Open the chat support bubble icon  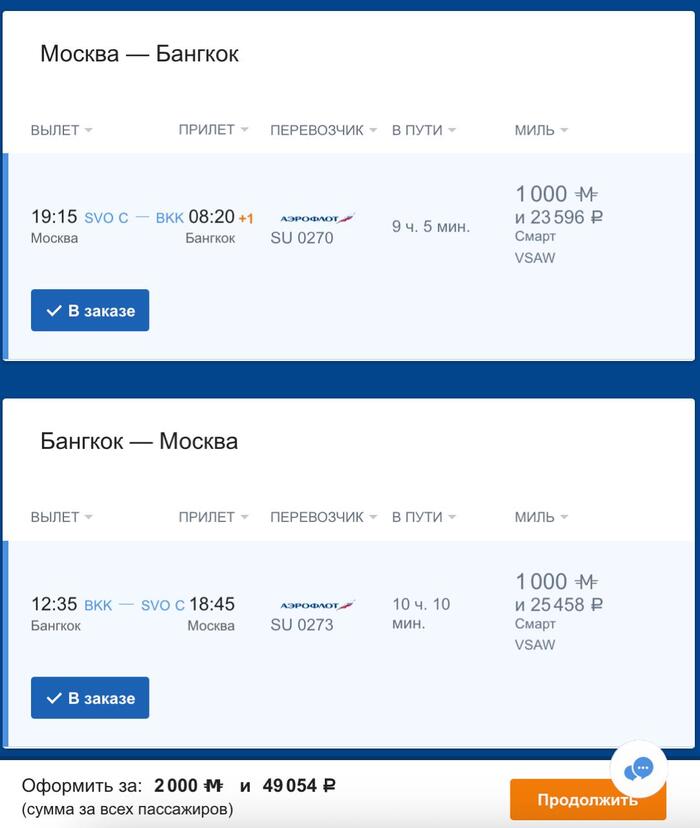638,769
